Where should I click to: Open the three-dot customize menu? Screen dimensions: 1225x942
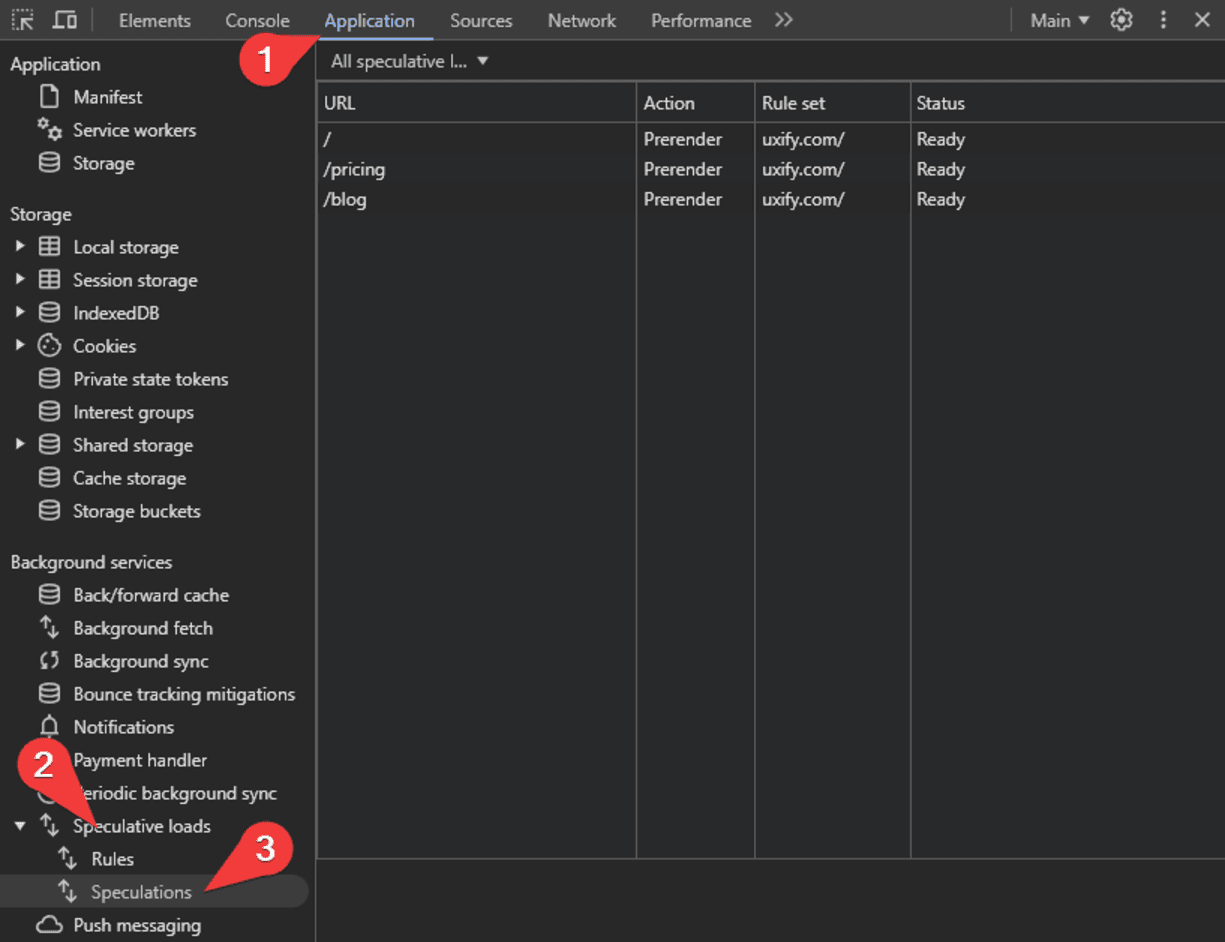1162,20
